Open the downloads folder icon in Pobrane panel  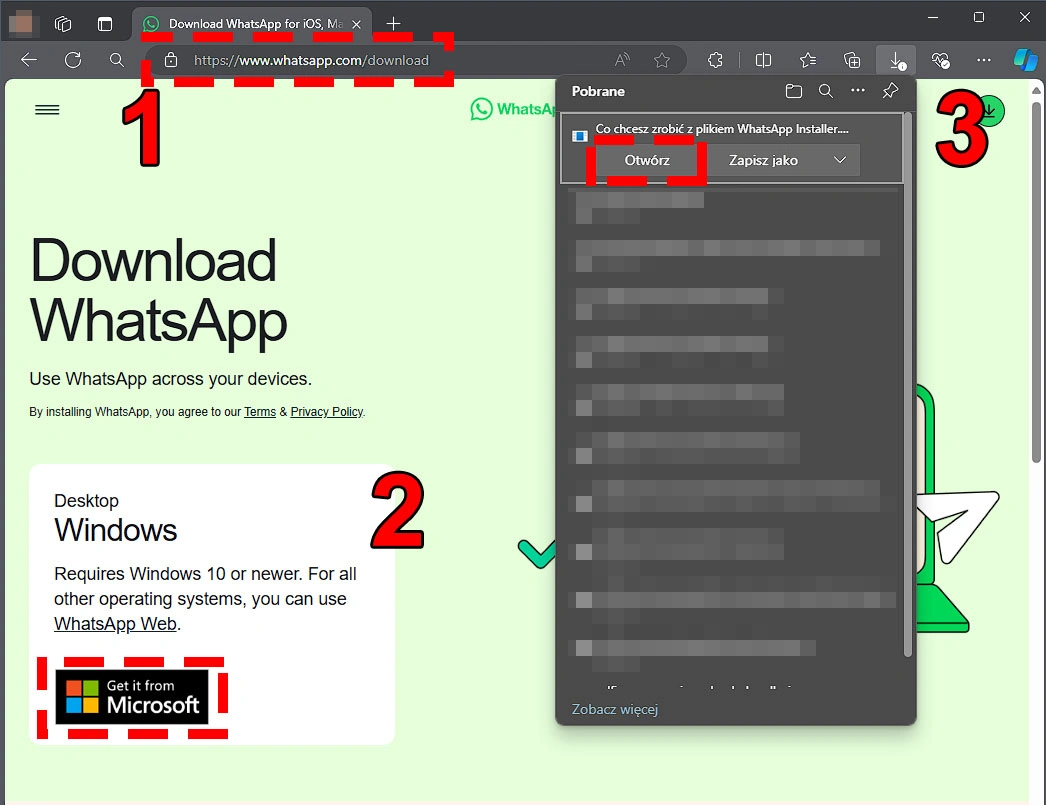click(x=793, y=91)
